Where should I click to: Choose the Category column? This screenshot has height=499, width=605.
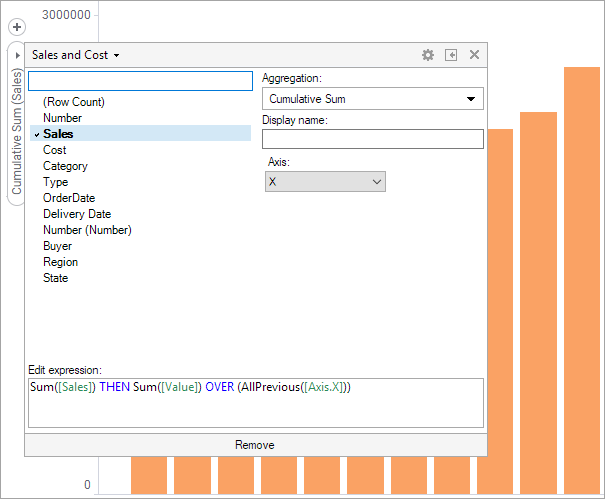[65, 166]
